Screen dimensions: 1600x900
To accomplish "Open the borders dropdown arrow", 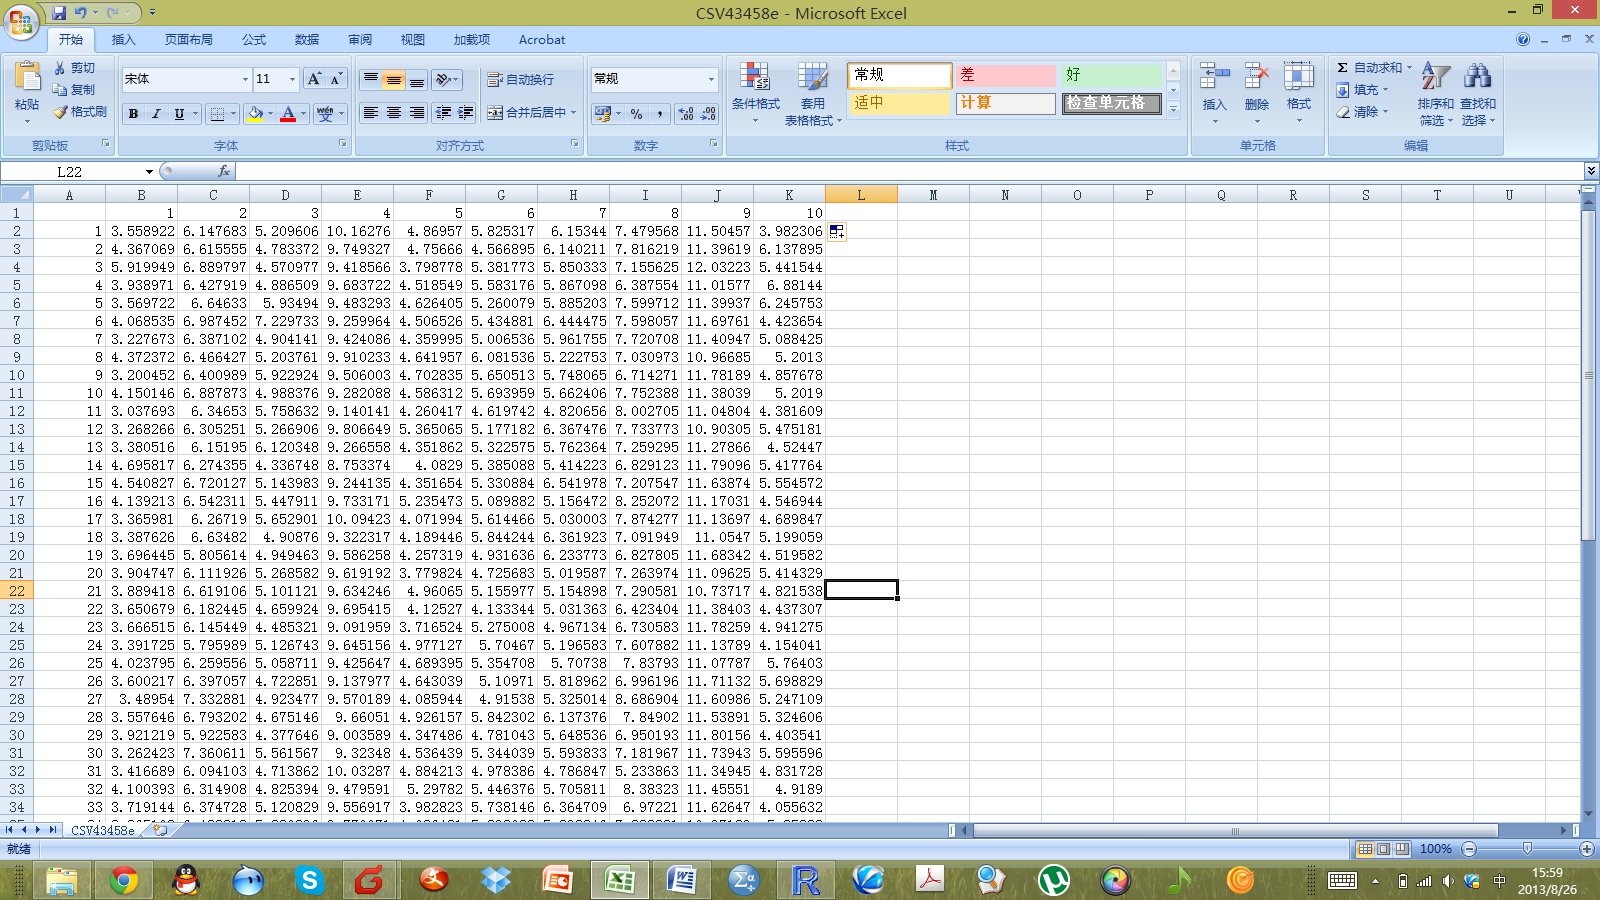I will pyautogui.click(x=233, y=114).
